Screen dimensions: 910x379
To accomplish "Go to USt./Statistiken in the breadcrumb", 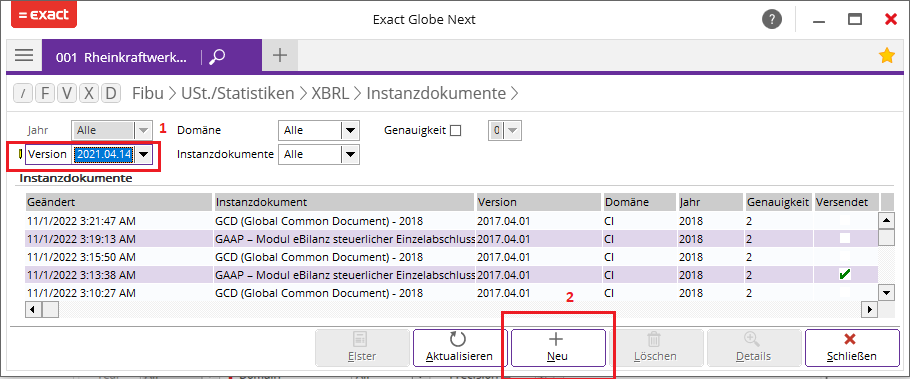I will pos(237,93).
